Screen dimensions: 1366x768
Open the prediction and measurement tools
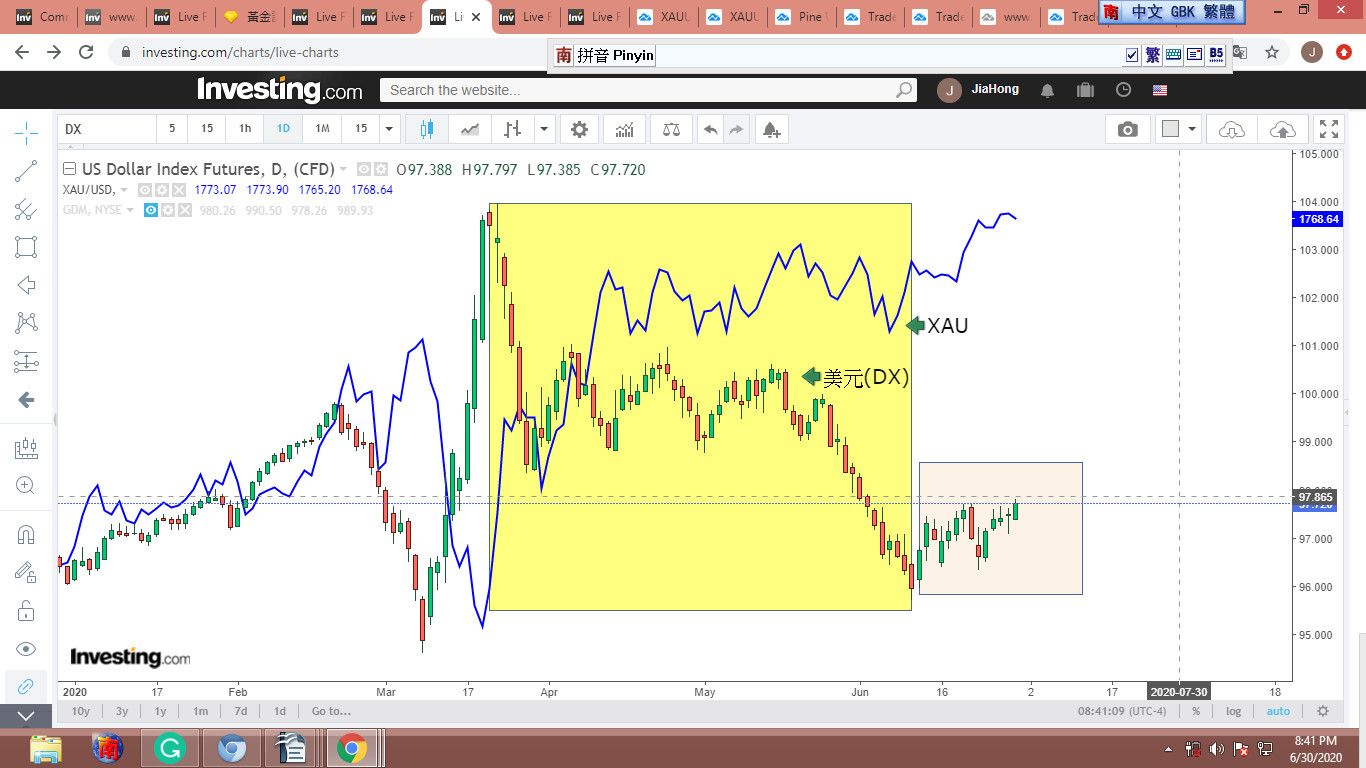tap(26, 361)
